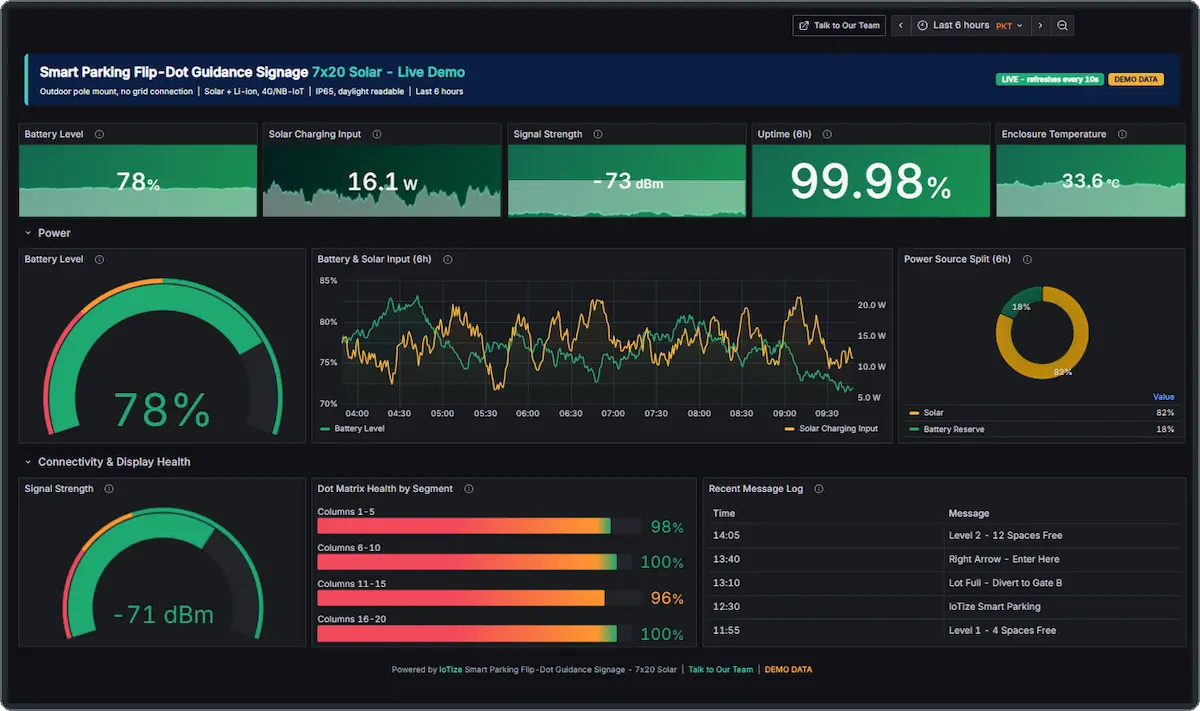Click the LIVE refreshes every 10s badge

point(1049,79)
